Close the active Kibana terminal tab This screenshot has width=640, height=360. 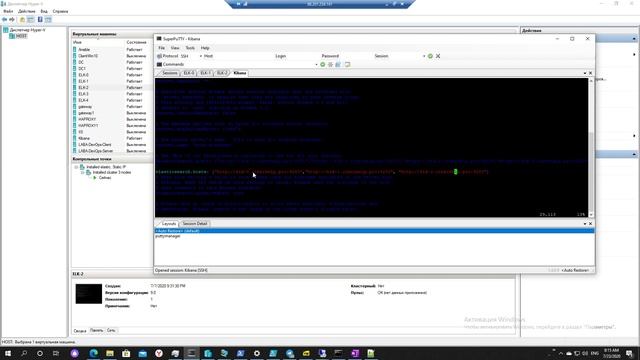590,73
